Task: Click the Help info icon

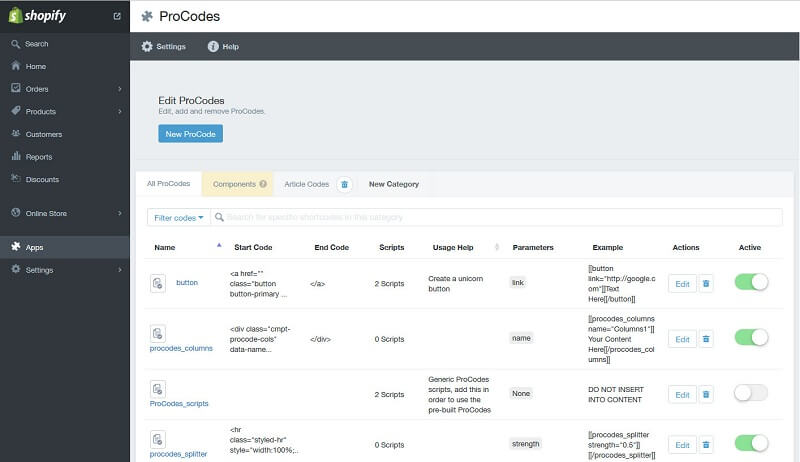Action: pyautogui.click(x=213, y=46)
